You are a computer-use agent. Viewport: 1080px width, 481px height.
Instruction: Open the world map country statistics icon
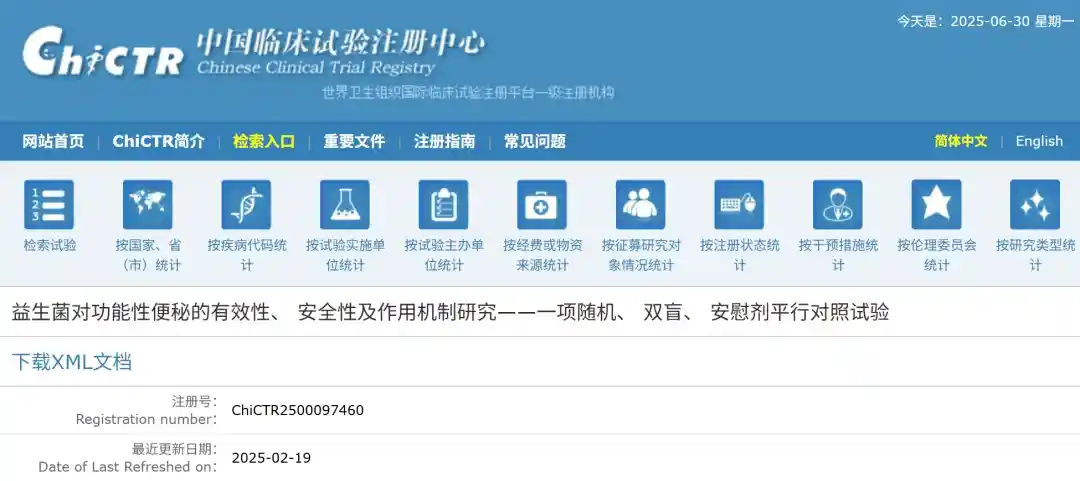coord(147,205)
